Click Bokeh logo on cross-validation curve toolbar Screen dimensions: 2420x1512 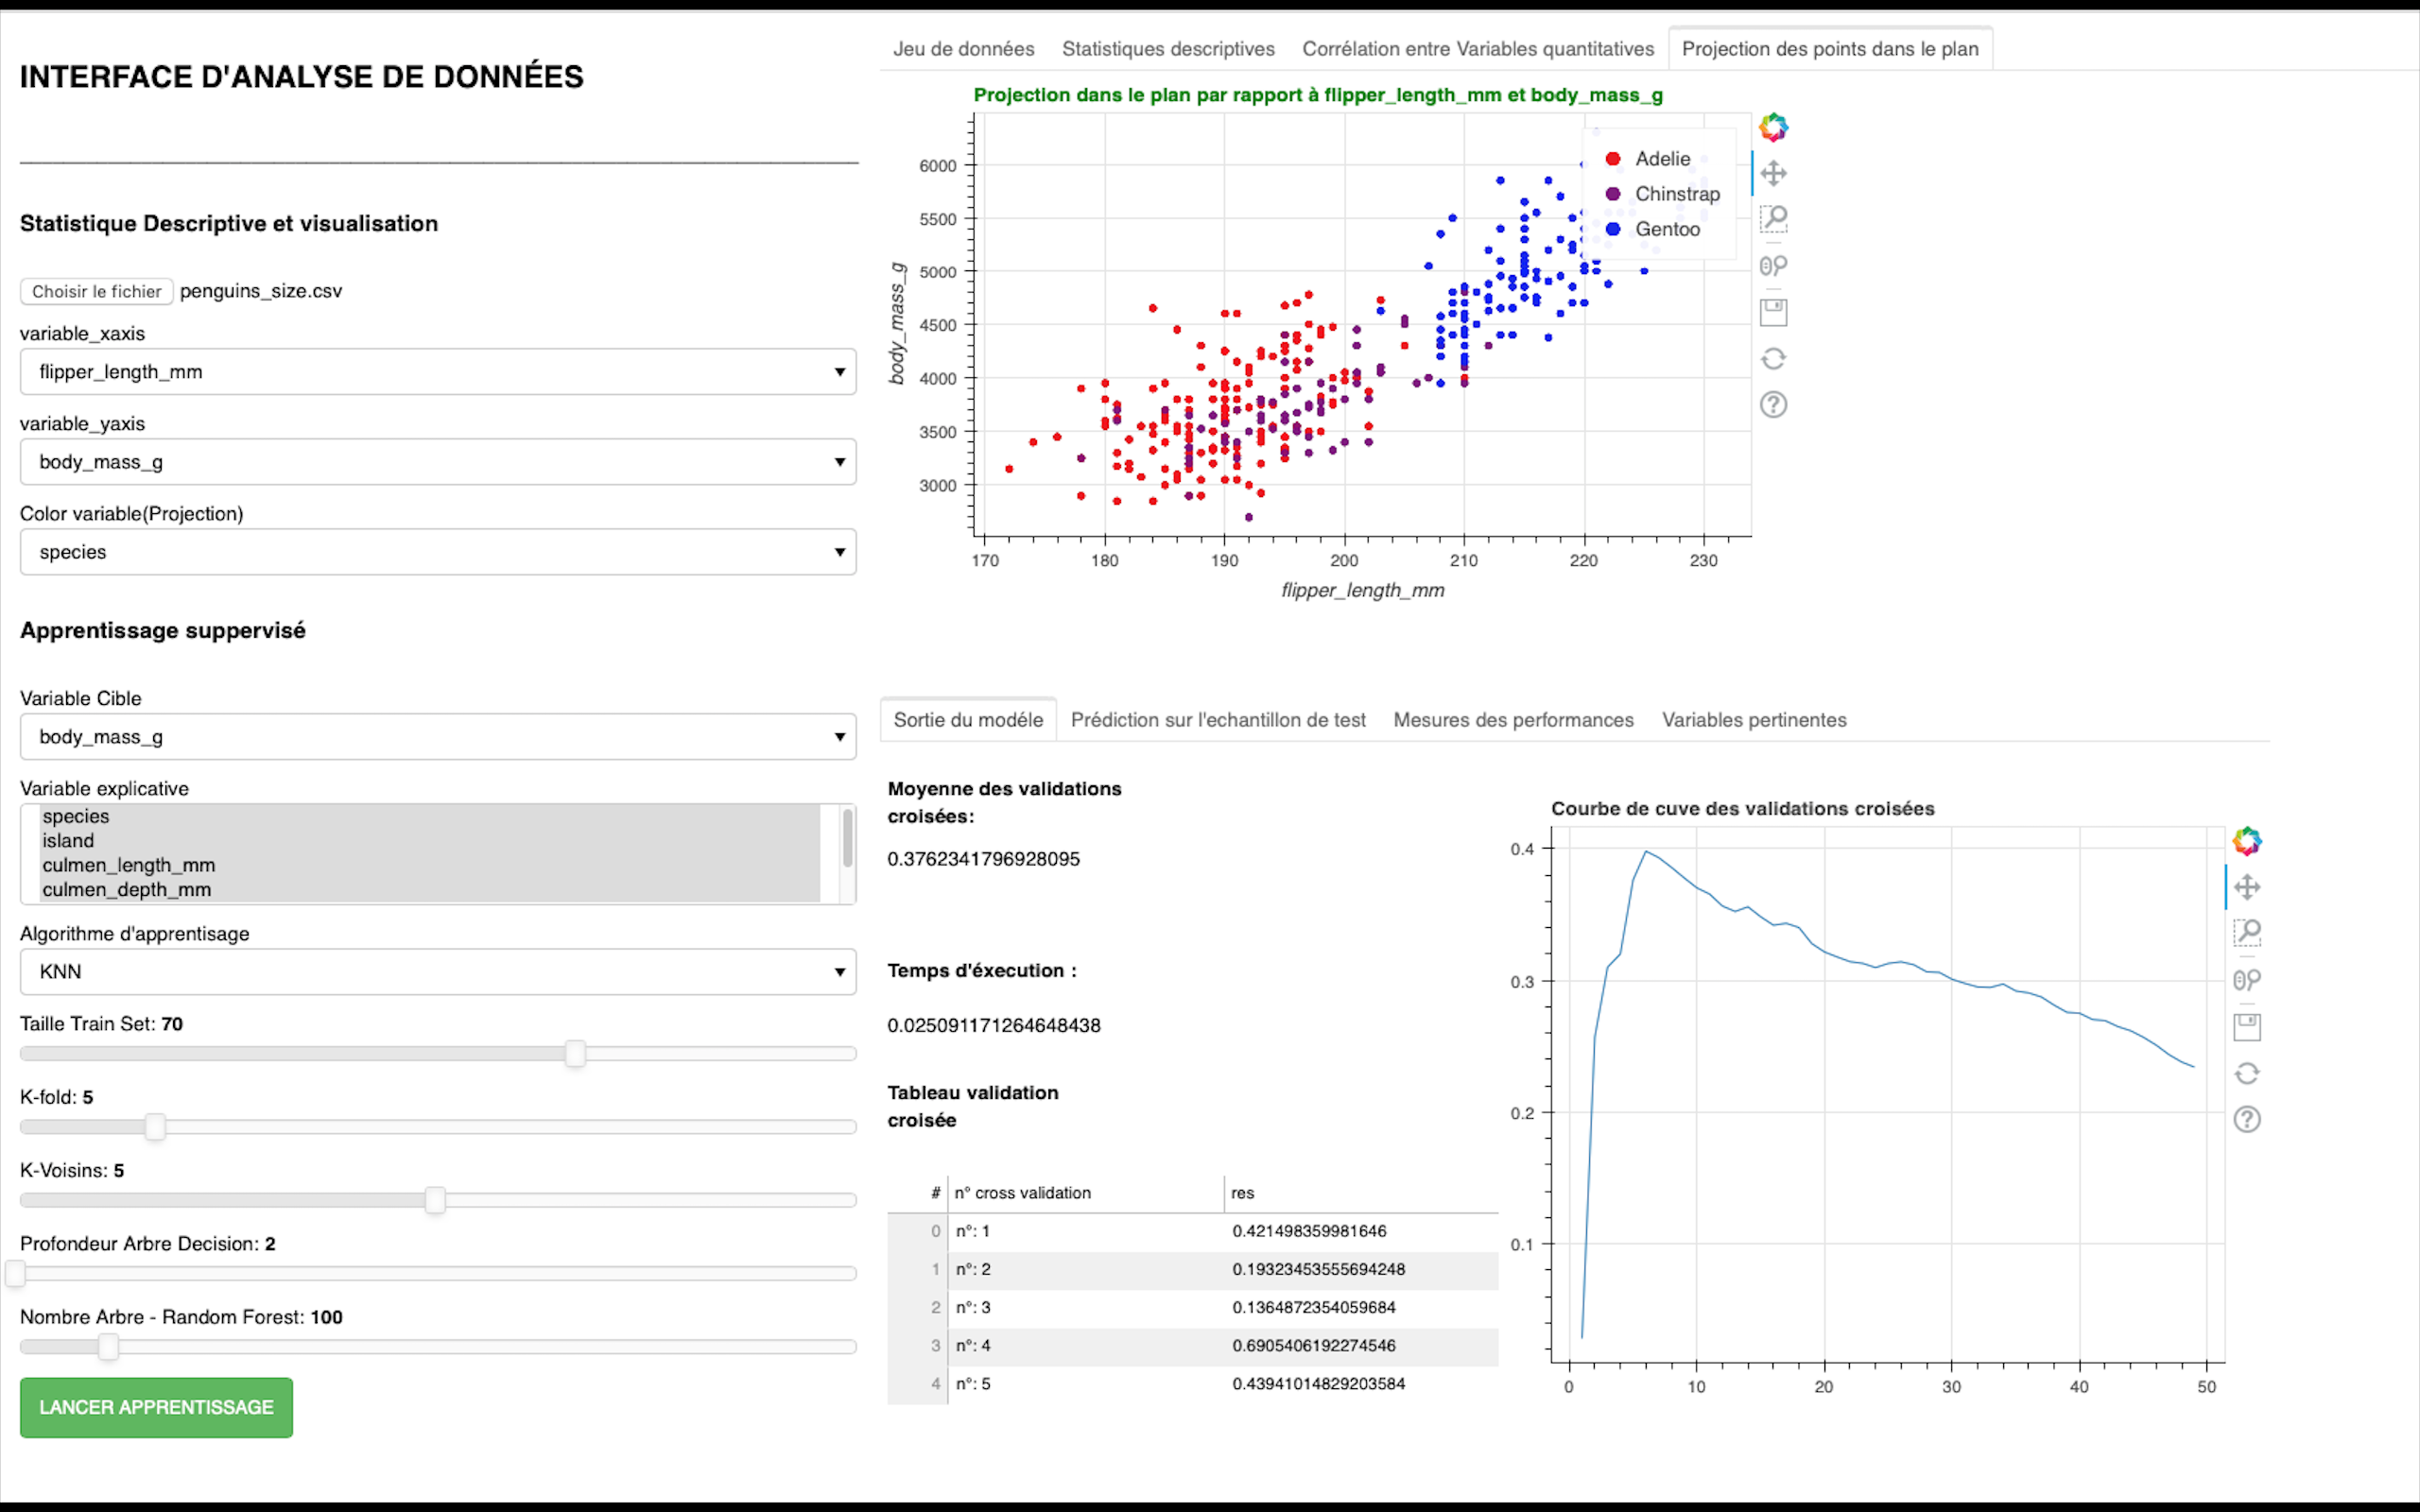coord(2247,841)
